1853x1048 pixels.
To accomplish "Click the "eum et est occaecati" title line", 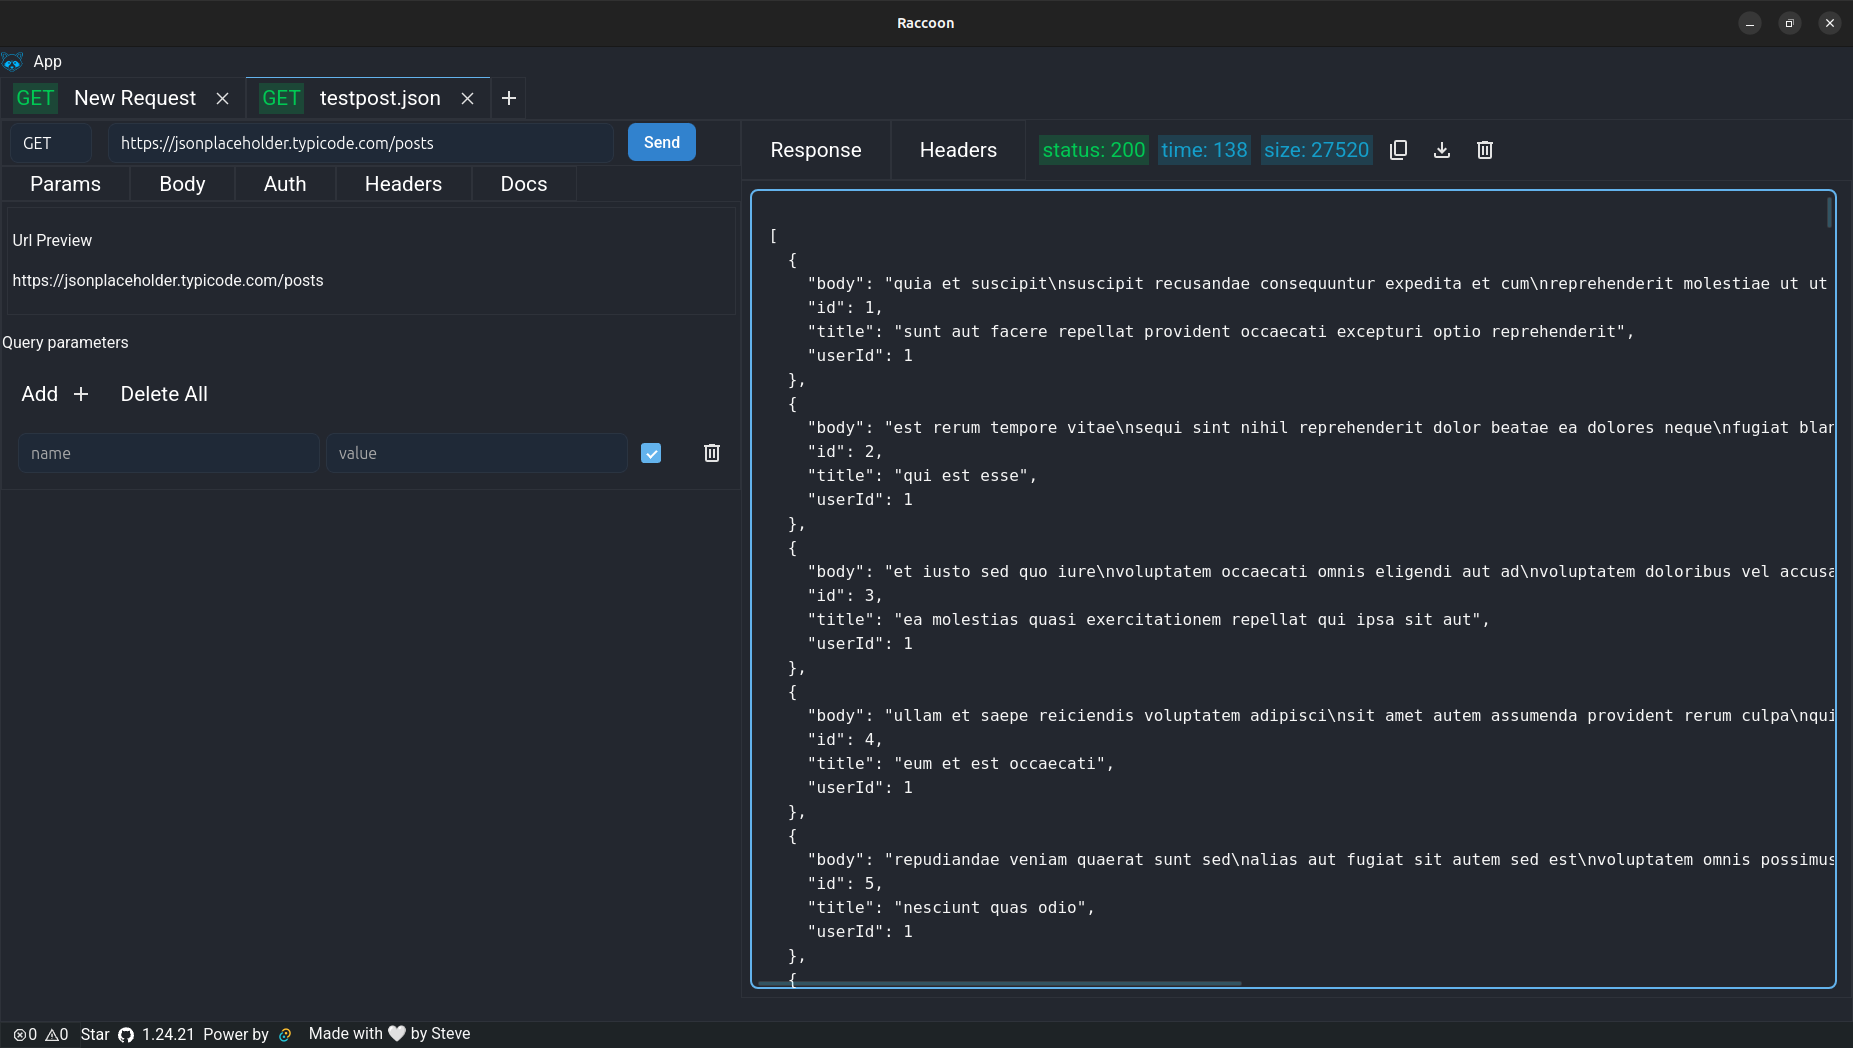I will [960, 763].
